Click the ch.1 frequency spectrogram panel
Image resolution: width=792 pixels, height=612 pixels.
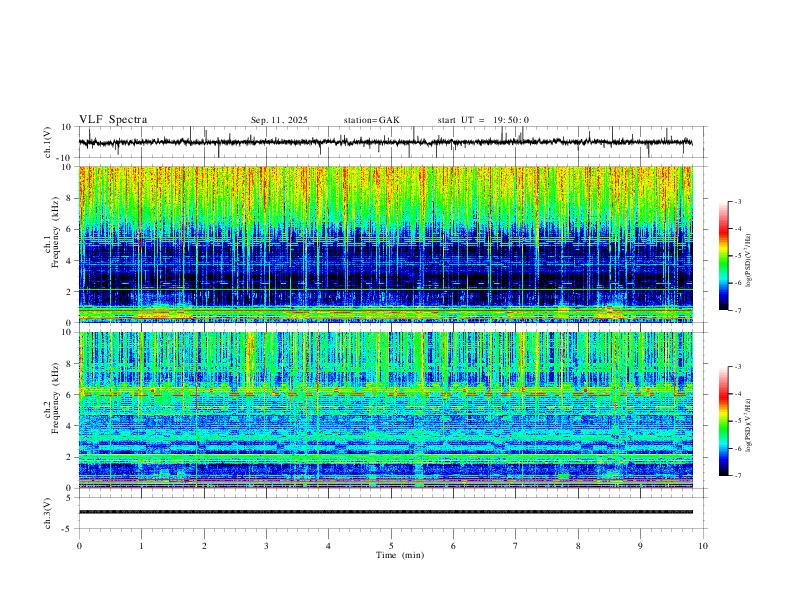(386, 244)
